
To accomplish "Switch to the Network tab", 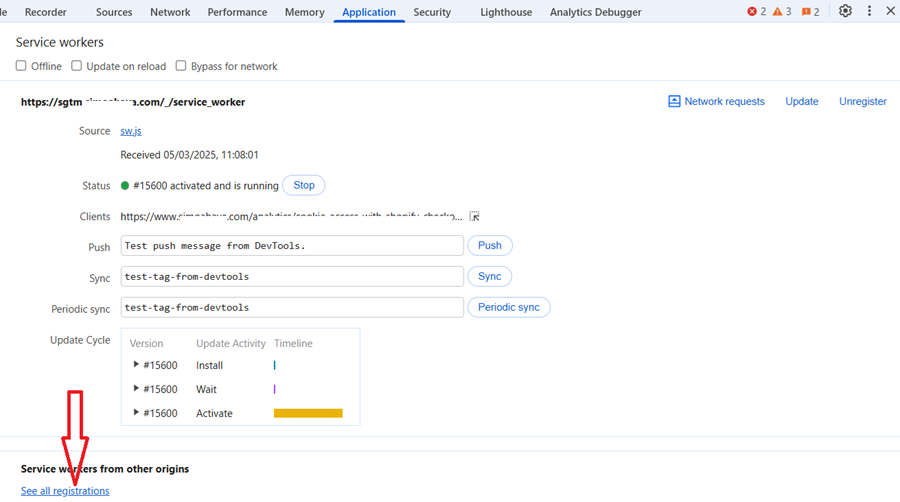I will click(170, 12).
